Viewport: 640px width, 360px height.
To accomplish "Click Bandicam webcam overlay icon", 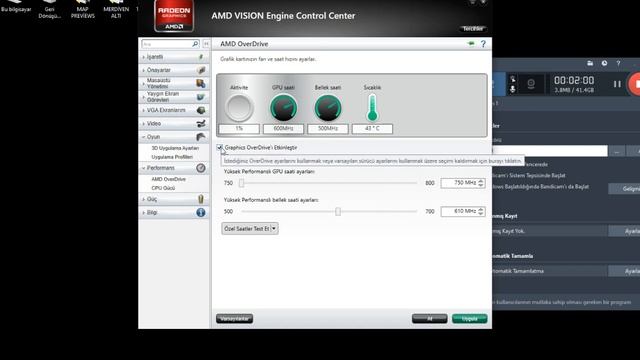I will (x=531, y=84).
